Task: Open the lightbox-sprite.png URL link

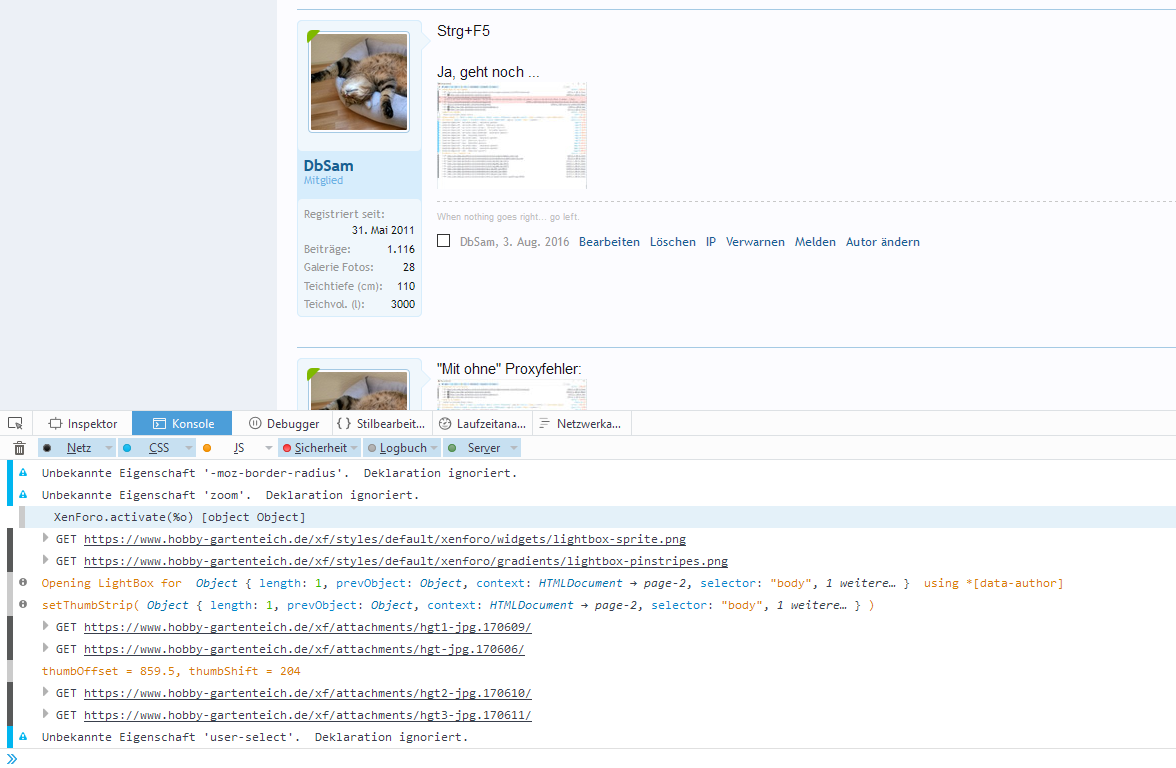Action: point(385,539)
